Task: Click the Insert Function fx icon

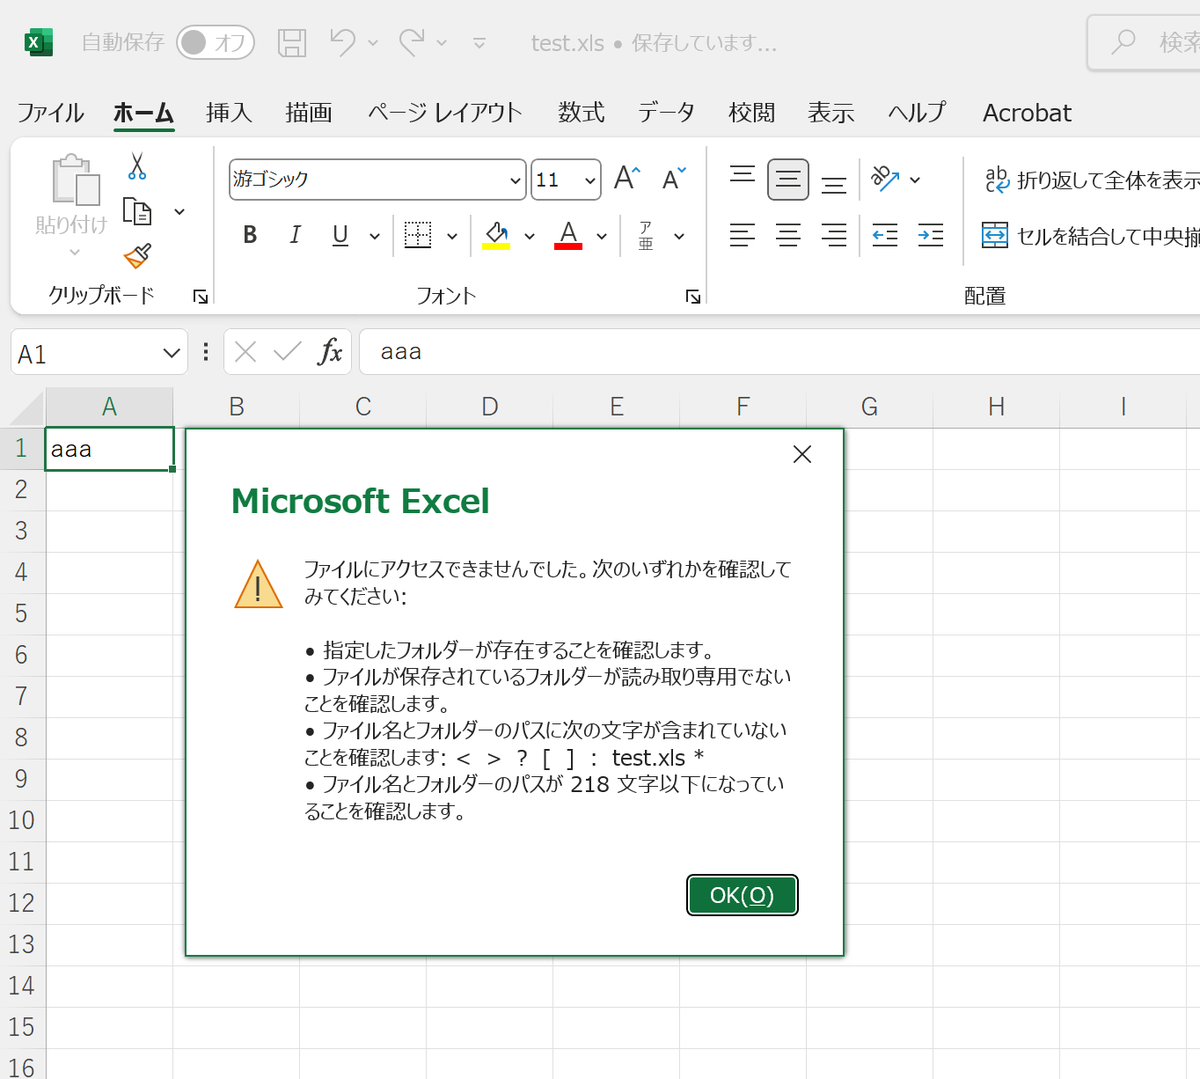Action: click(x=330, y=352)
